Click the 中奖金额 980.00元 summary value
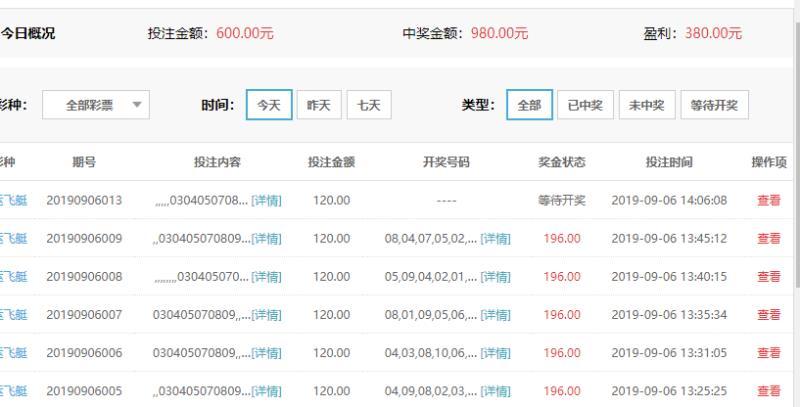This screenshot has width=800, height=407. [x=499, y=33]
